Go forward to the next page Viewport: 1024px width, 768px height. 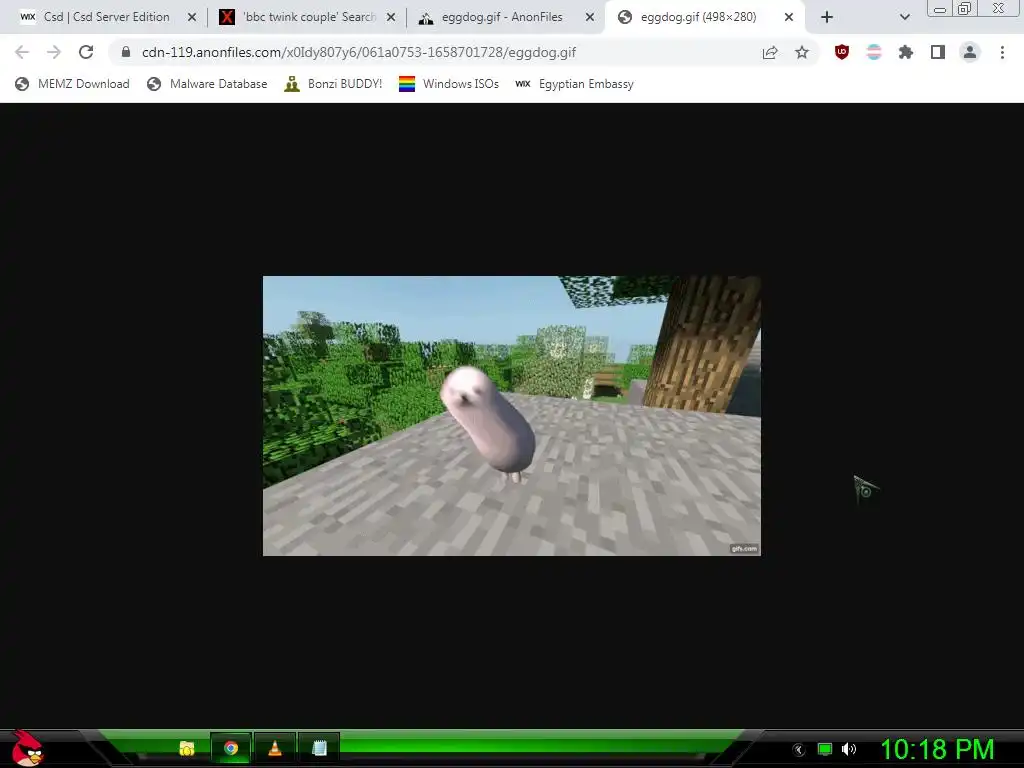(x=54, y=52)
